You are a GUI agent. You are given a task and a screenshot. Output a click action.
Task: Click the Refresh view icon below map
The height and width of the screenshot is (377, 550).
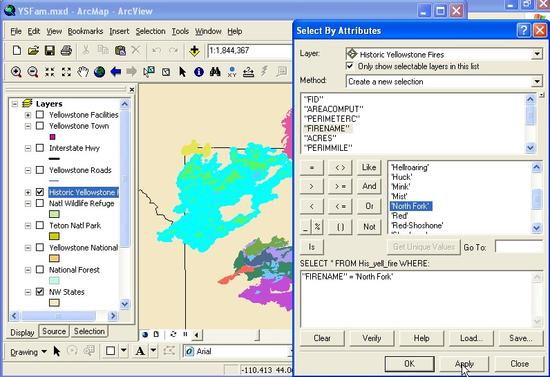tap(173, 334)
